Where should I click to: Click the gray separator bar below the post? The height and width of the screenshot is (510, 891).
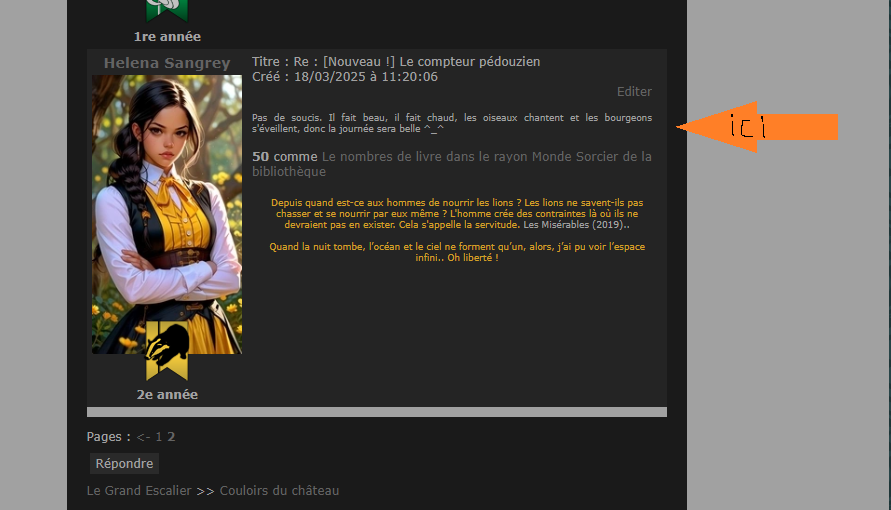point(377,412)
